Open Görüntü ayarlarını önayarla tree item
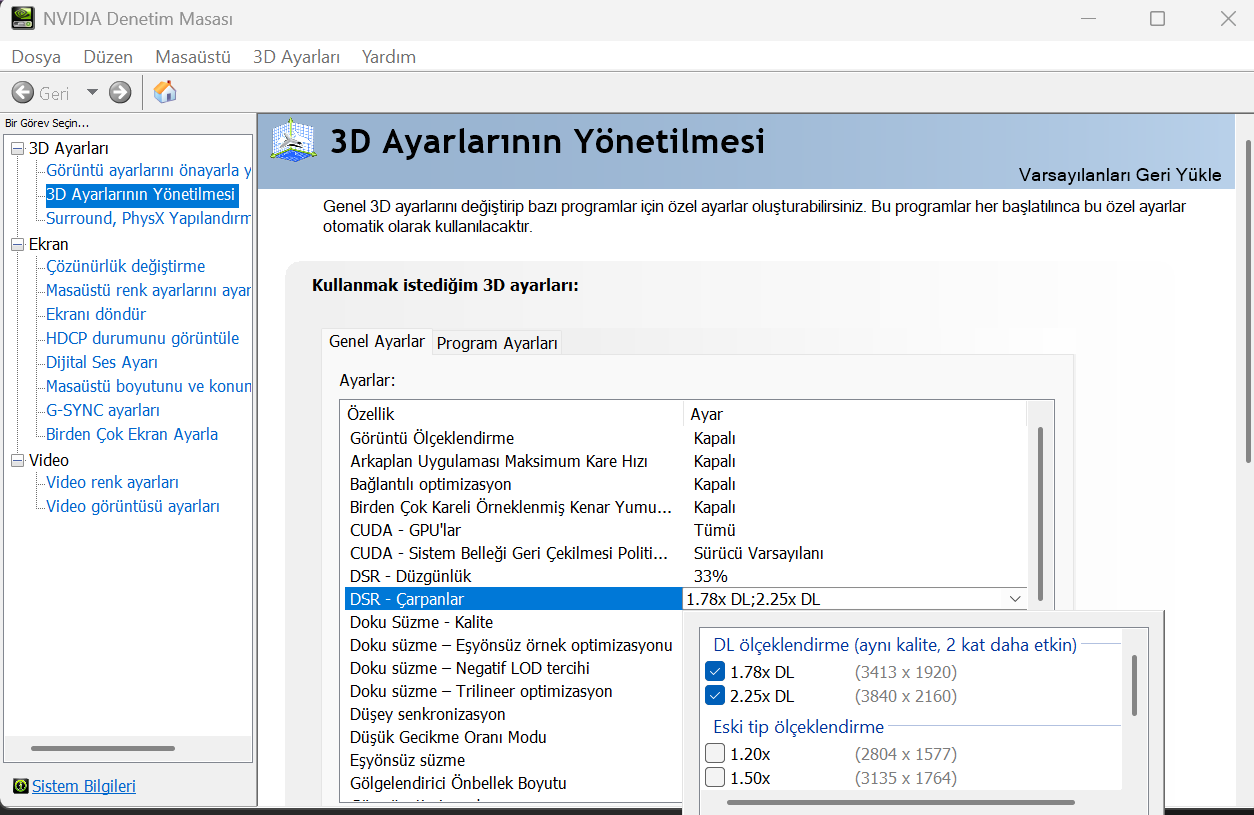The width and height of the screenshot is (1254, 815). point(149,170)
